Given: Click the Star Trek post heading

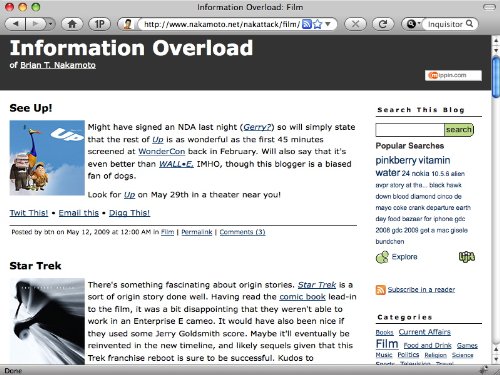Looking at the screenshot, I should pyautogui.click(x=35, y=266).
